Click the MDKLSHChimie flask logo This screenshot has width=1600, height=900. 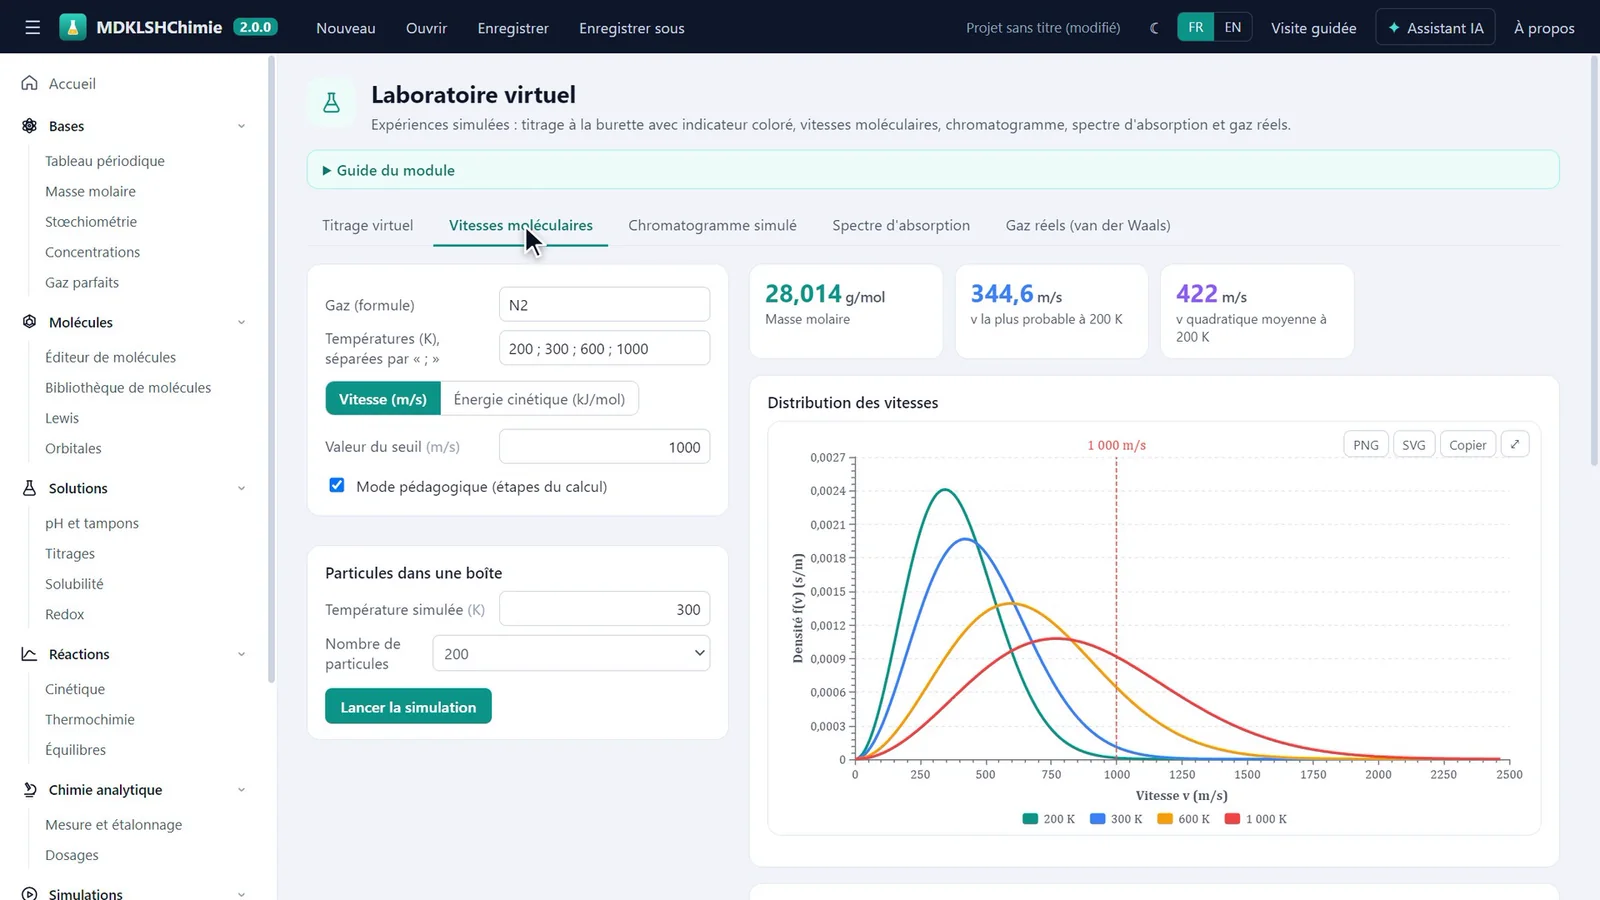pyautogui.click(x=73, y=27)
